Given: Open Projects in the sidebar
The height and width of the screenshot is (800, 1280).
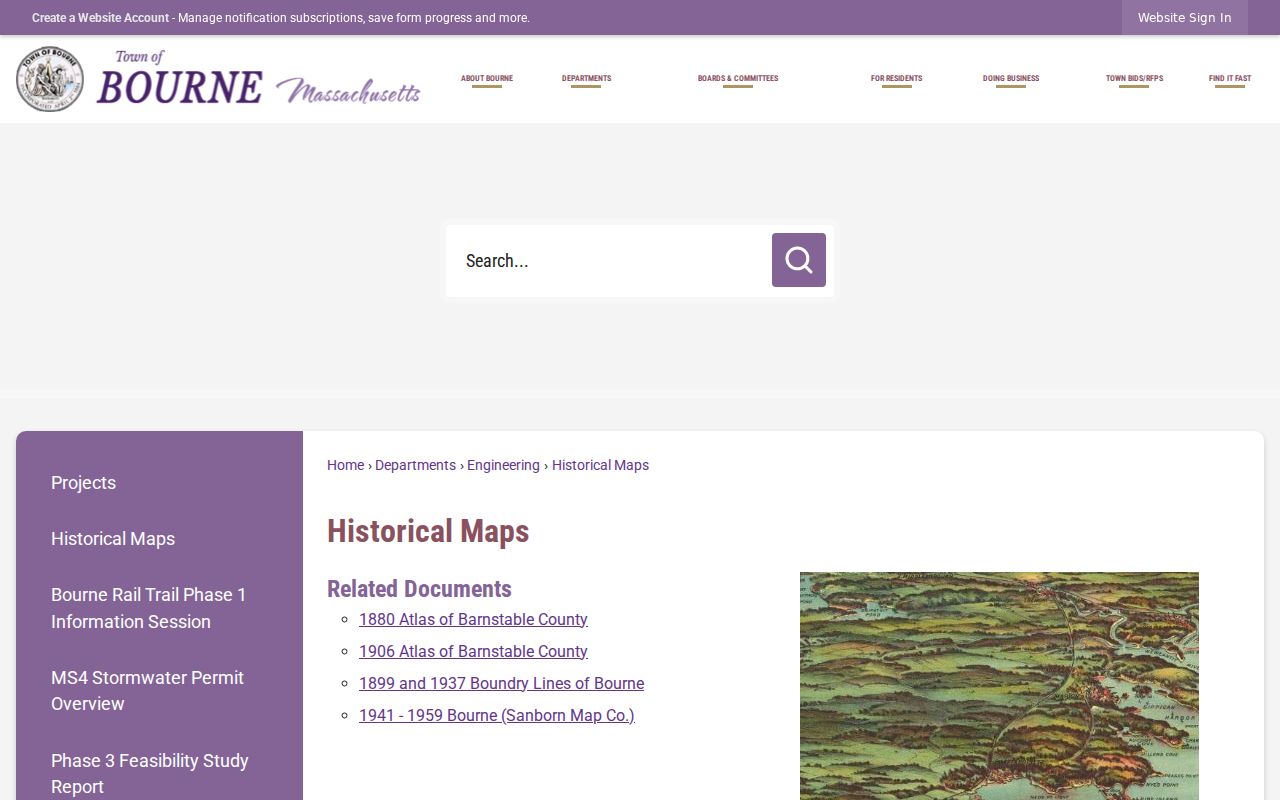Looking at the screenshot, I should click(x=83, y=483).
